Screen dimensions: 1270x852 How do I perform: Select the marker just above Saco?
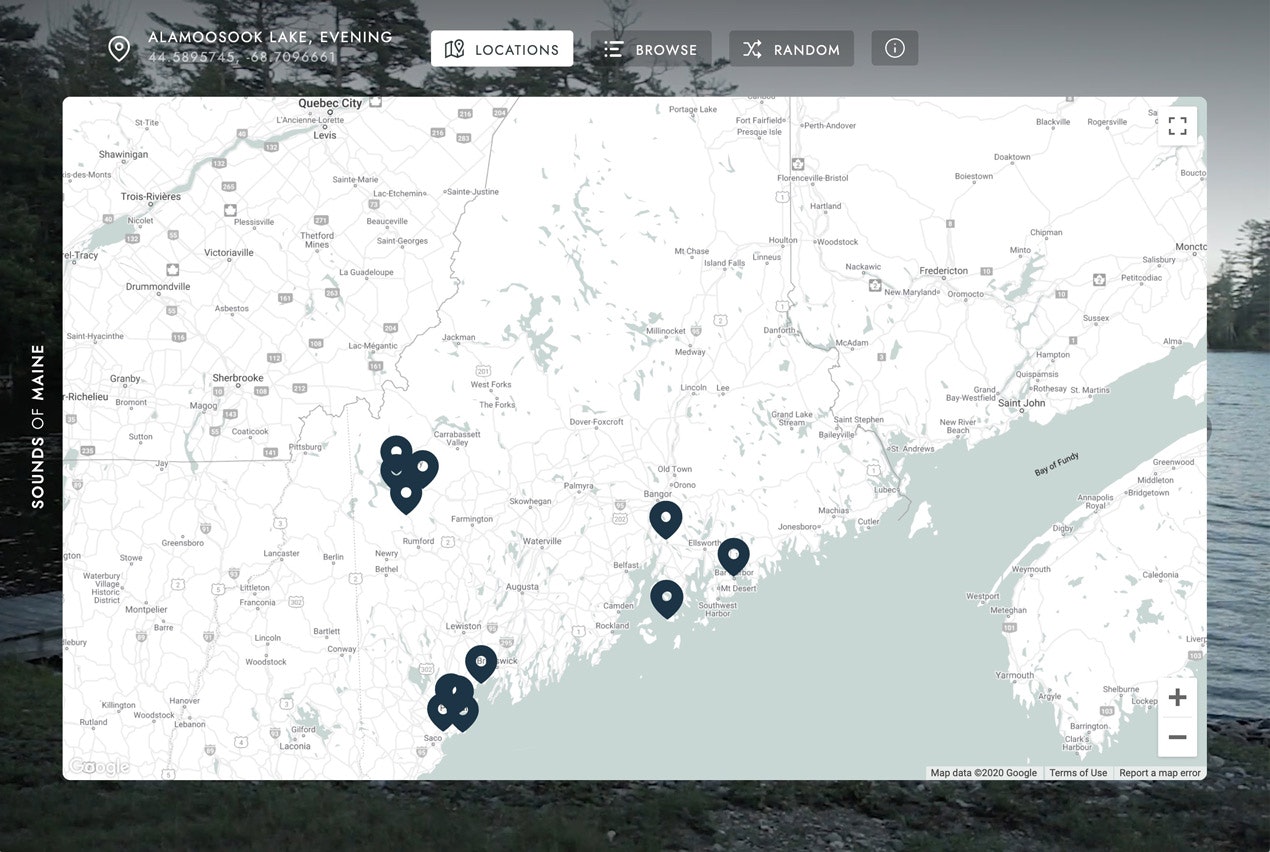pyautogui.click(x=441, y=714)
